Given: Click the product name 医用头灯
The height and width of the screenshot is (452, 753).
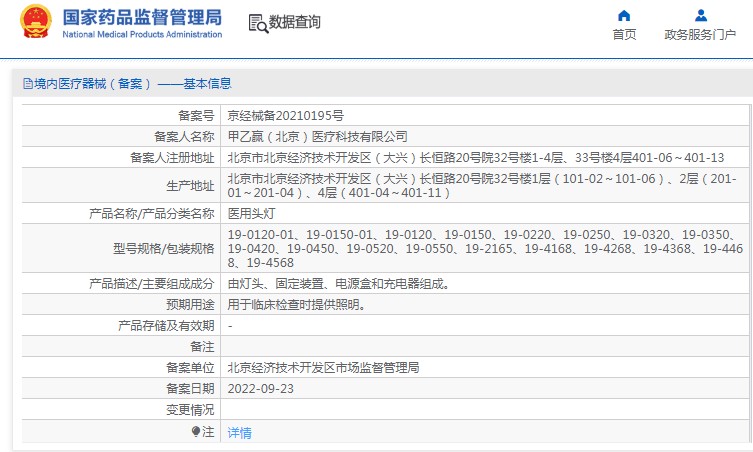Looking at the screenshot, I should (x=250, y=213).
